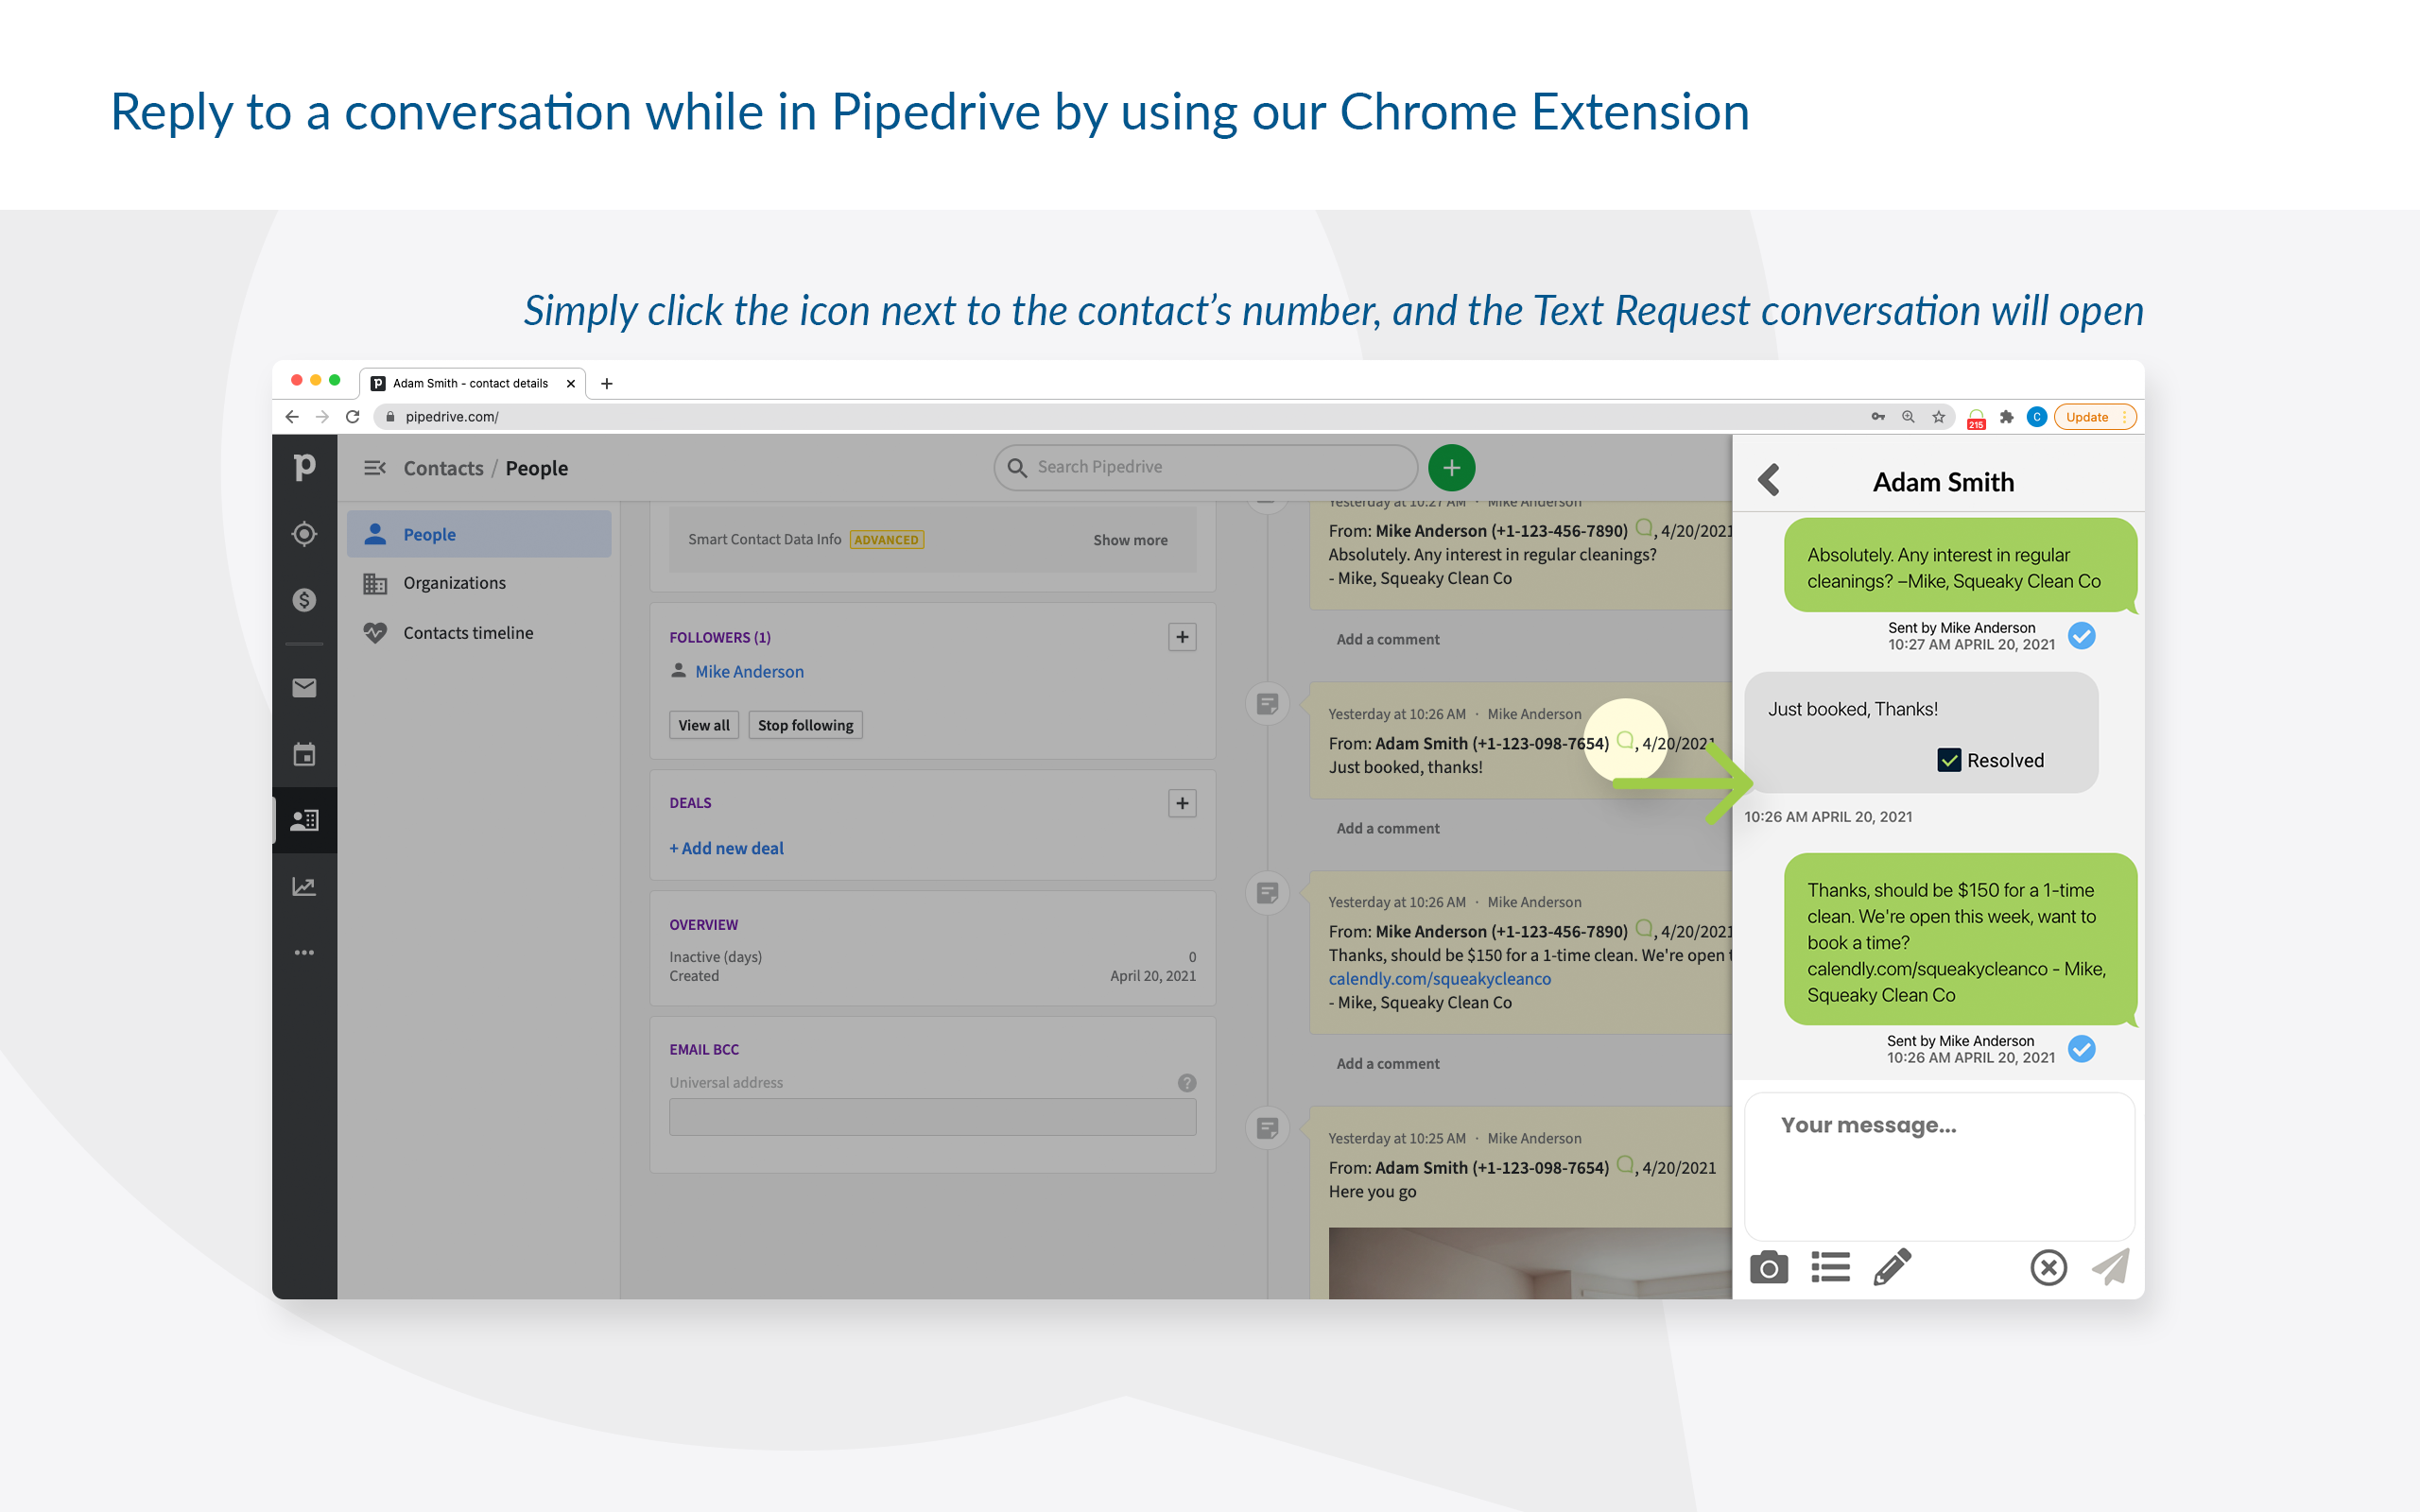2420x1512 pixels.
Task: Click the Pipedrive logo in sidebar
Action: tap(304, 467)
